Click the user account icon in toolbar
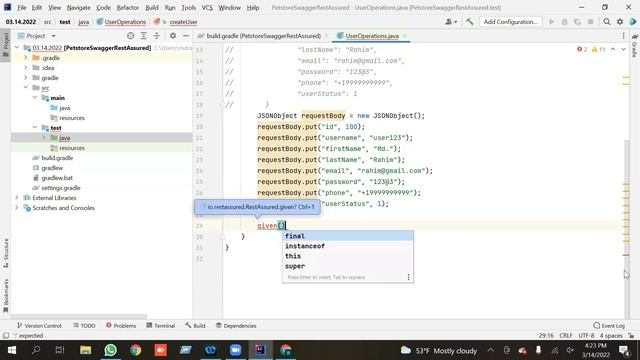 click(451, 22)
